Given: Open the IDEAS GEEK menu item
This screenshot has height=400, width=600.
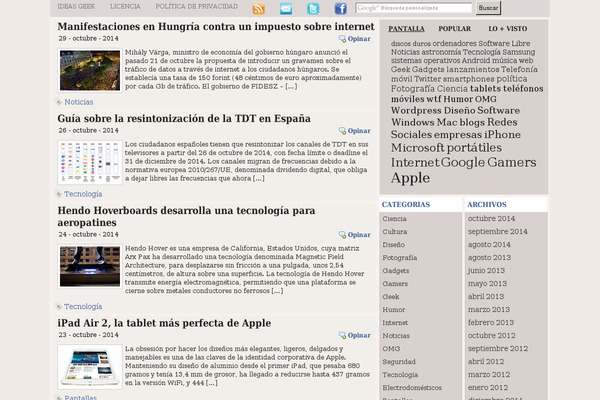Looking at the screenshot, I should (76, 7).
